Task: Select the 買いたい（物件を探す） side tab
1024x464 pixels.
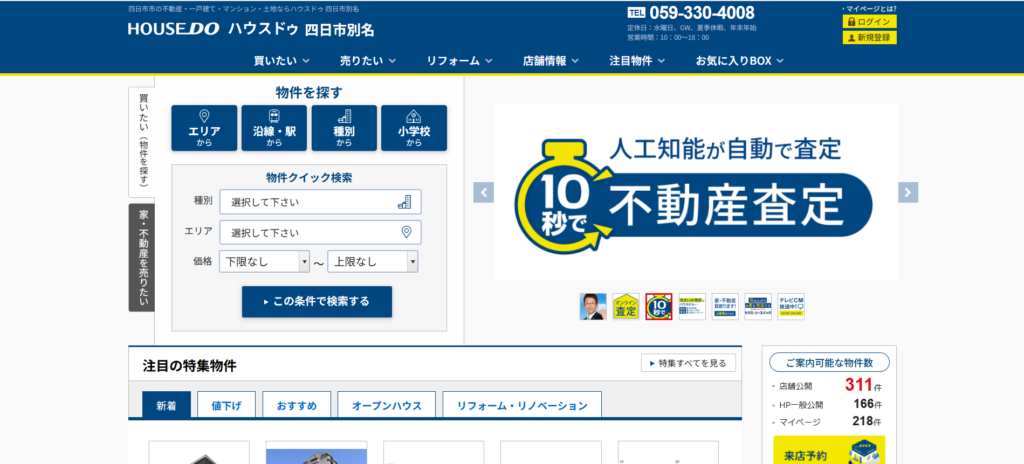Action: pyautogui.click(x=142, y=142)
